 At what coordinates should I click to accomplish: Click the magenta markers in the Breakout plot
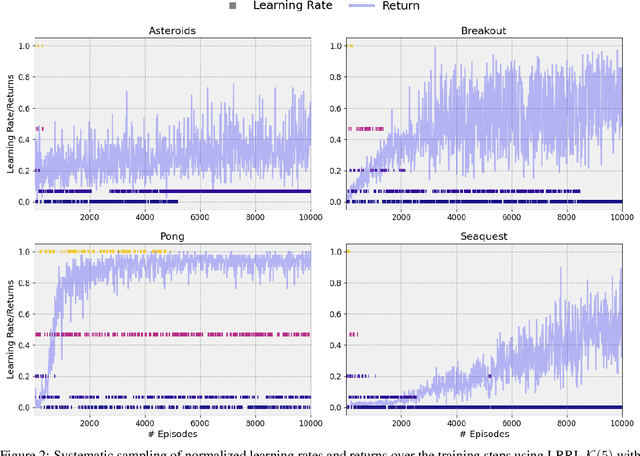(366, 129)
